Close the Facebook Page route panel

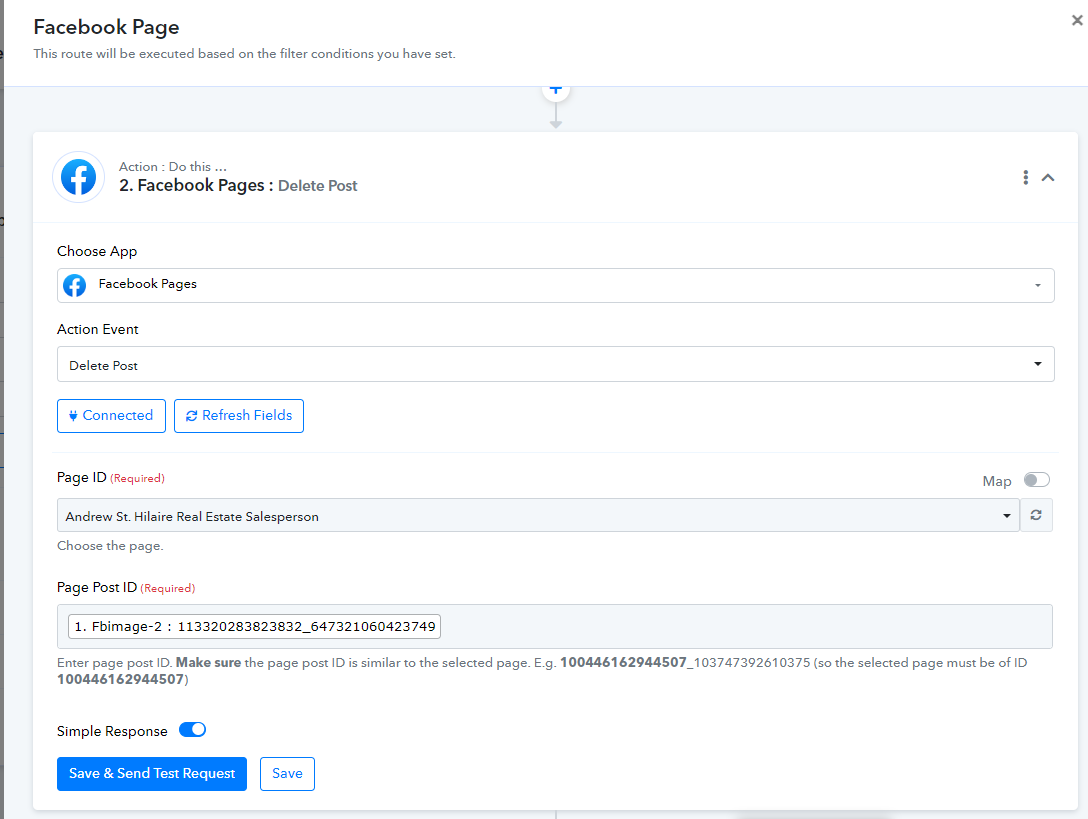1077,20
